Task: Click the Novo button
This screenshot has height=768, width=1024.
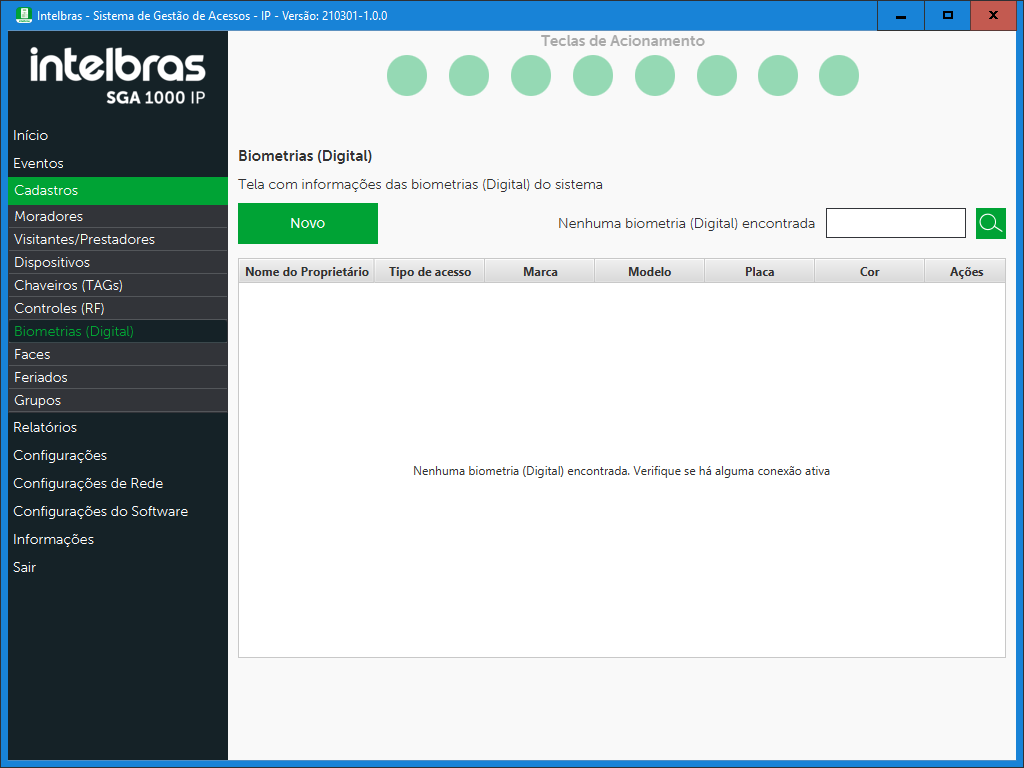Action: click(x=307, y=223)
